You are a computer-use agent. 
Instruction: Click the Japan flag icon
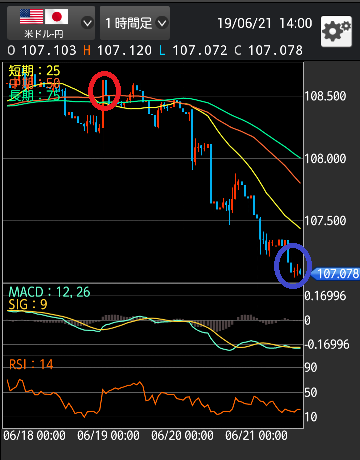(x=57, y=17)
